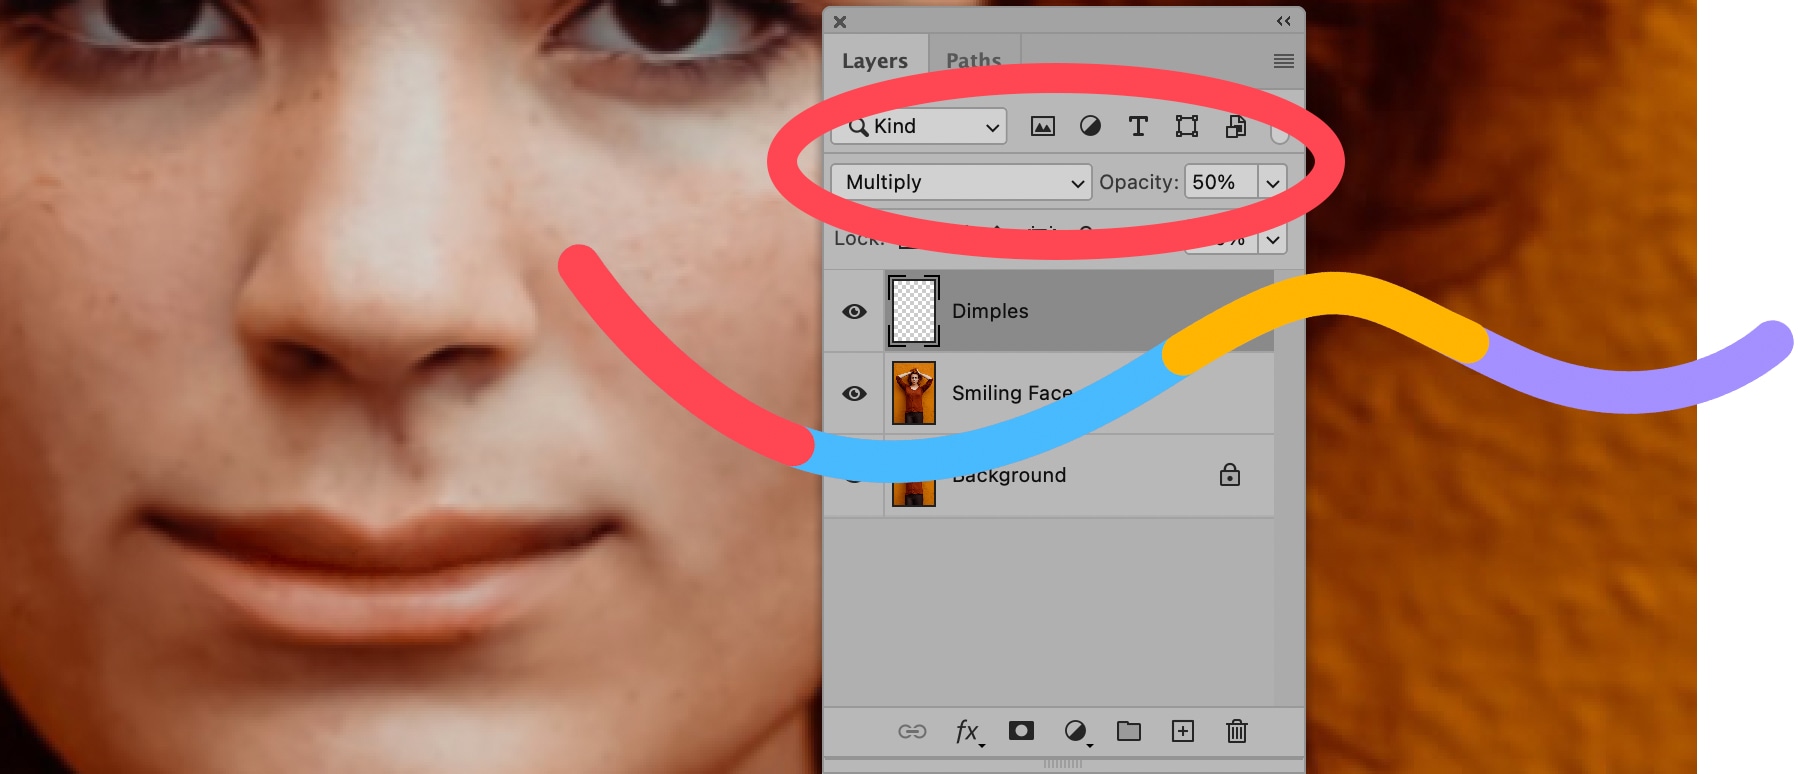
Task: Toggle the Background layer lock icon
Action: pyautogui.click(x=1230, y=475)
